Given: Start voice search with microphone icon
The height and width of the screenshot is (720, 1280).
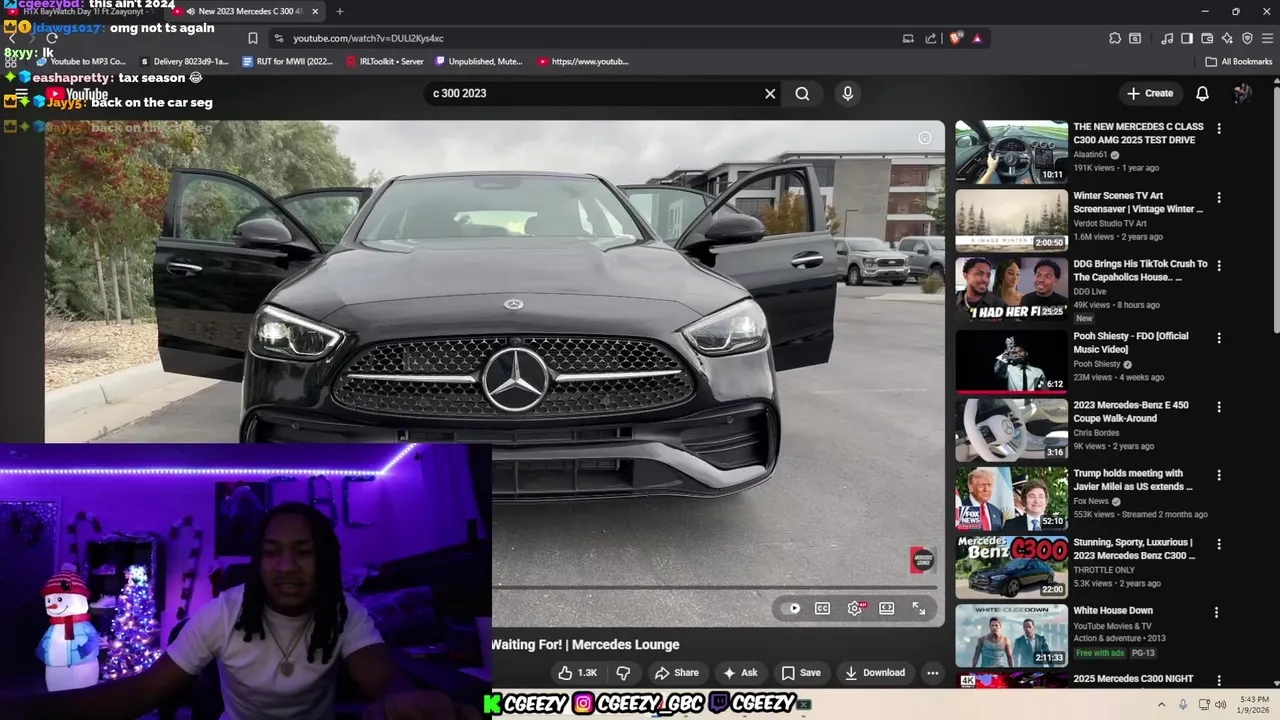Looking at the screenshot, I should (847, 93).
